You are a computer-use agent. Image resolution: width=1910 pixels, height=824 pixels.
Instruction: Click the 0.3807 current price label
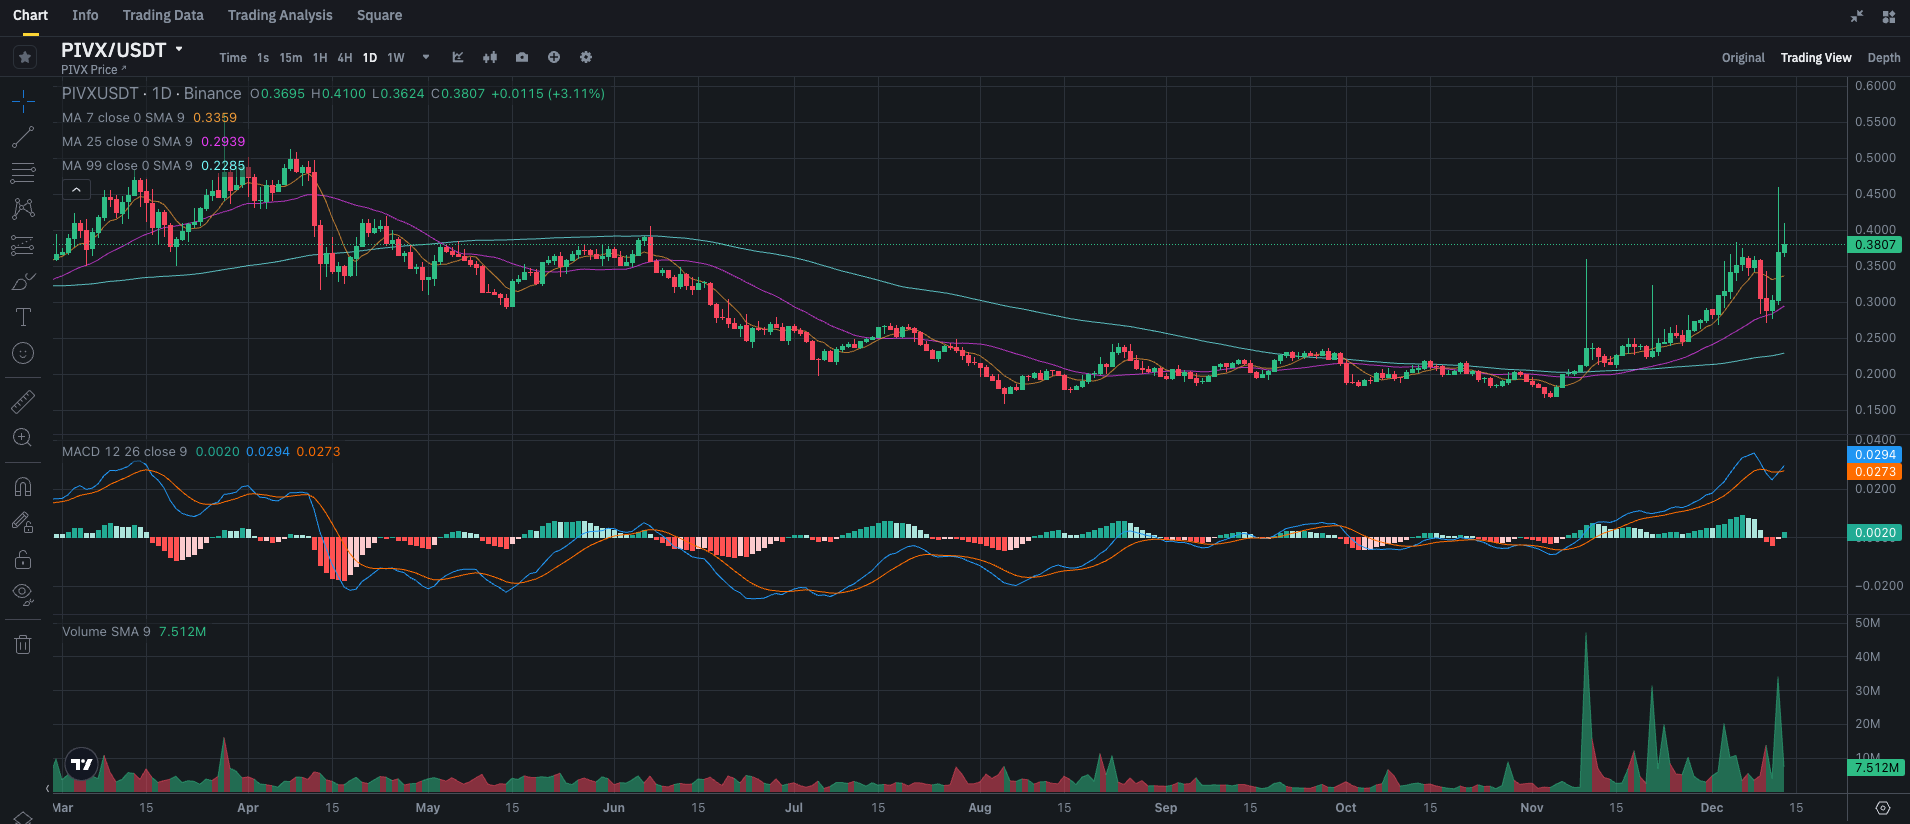[x=1875, y=245]
